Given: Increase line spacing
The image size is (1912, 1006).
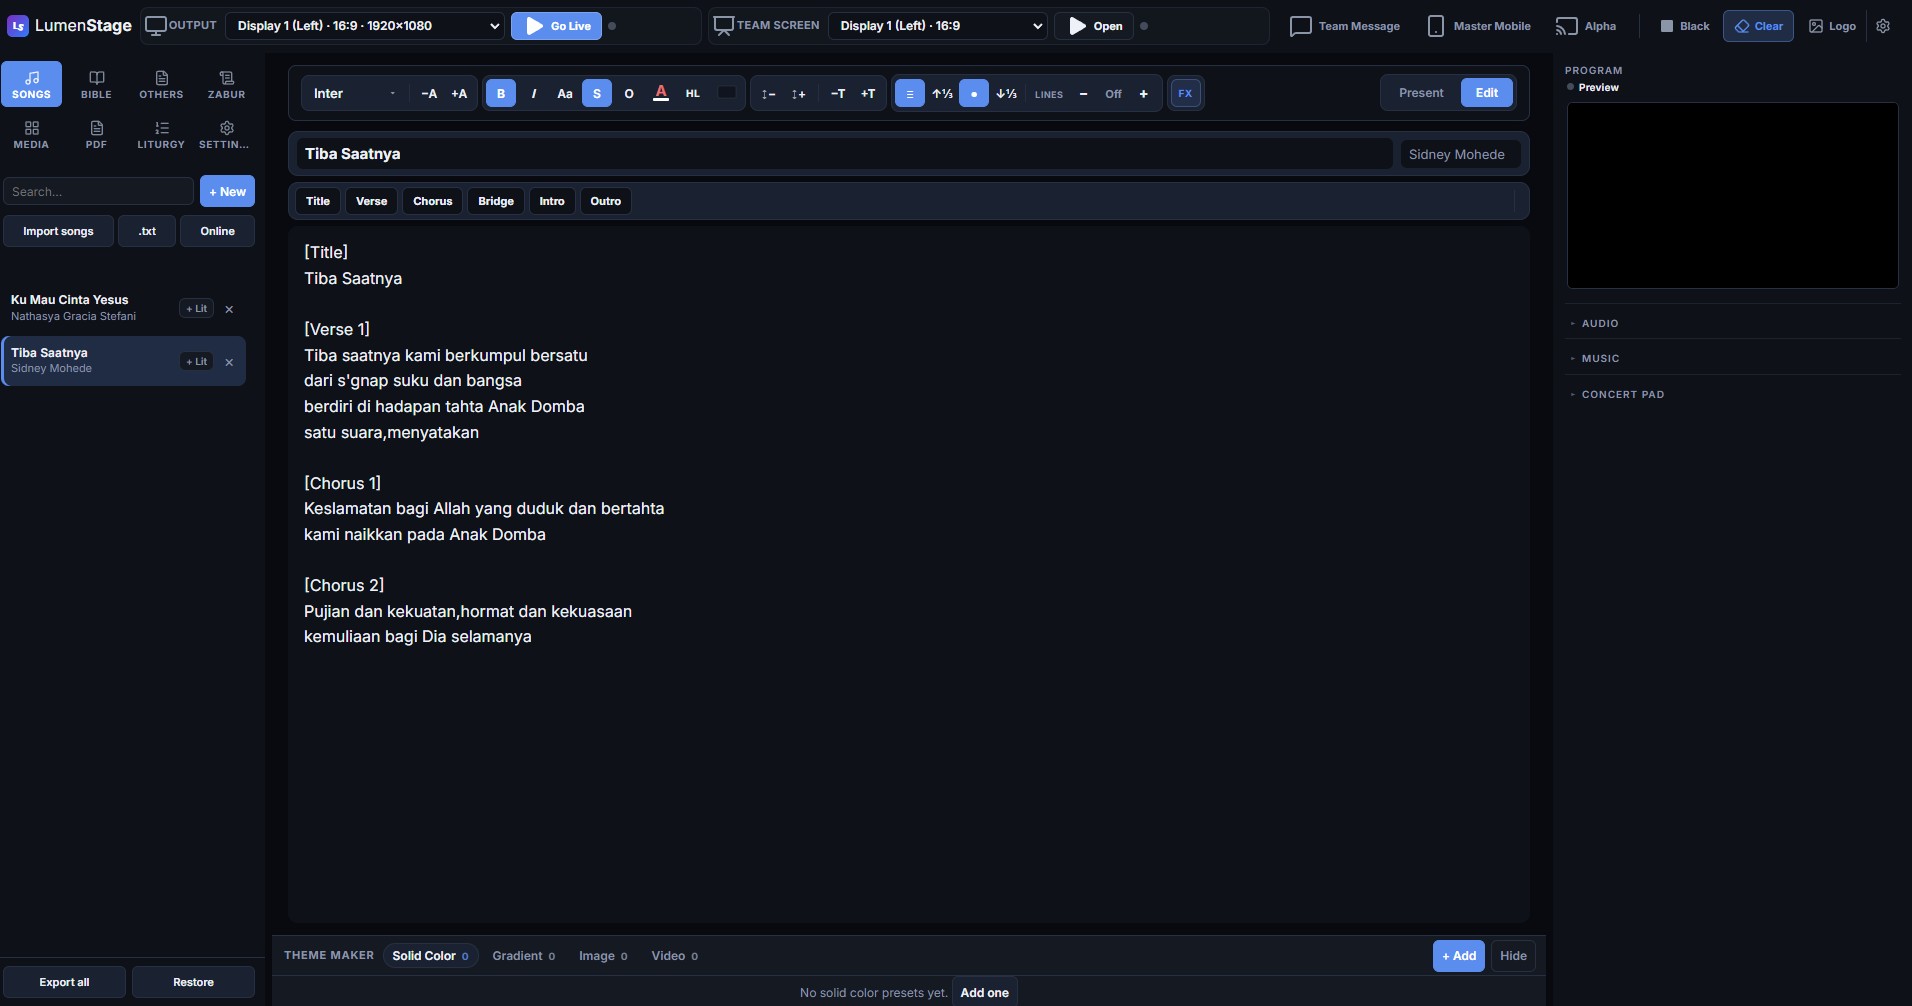Looking at the screenshot, I should (x=798, y=94).
